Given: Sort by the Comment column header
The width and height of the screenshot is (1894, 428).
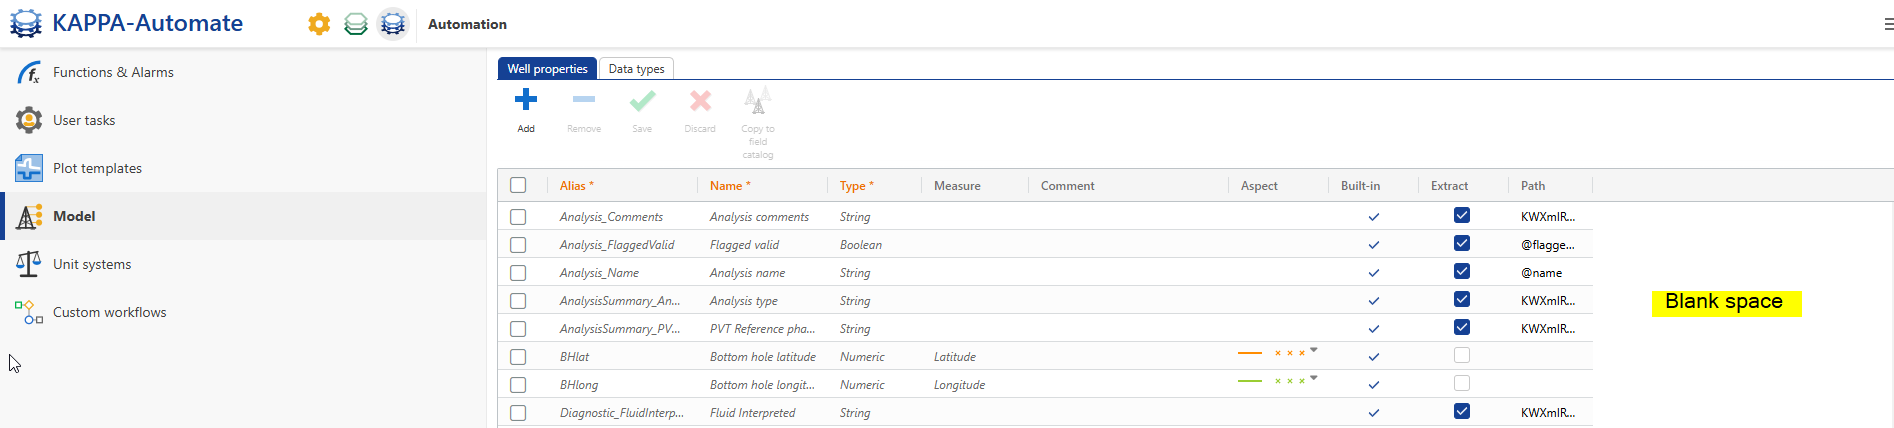Looking at the screenshot, I should [x=1067, y=185].
